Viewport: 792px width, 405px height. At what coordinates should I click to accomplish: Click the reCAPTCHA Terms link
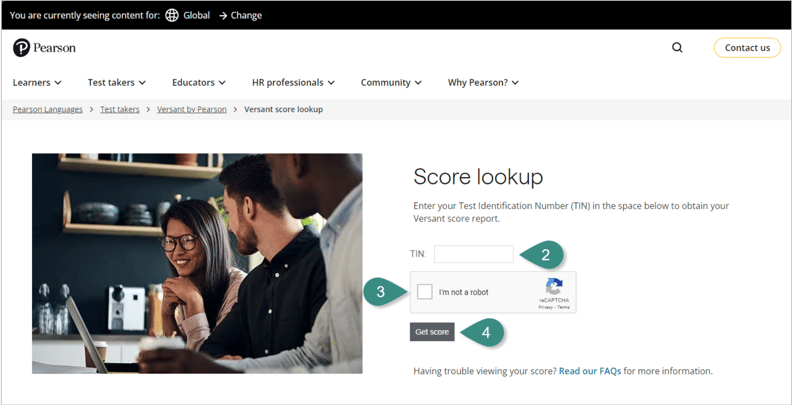click(564, 307)
